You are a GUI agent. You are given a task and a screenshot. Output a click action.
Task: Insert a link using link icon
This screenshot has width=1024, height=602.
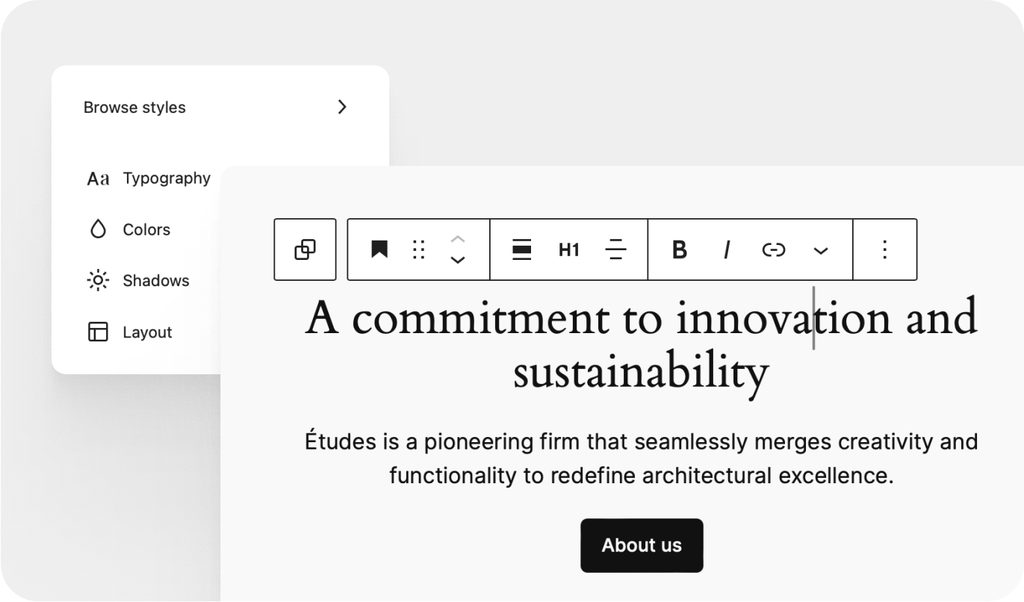point(773,250)
